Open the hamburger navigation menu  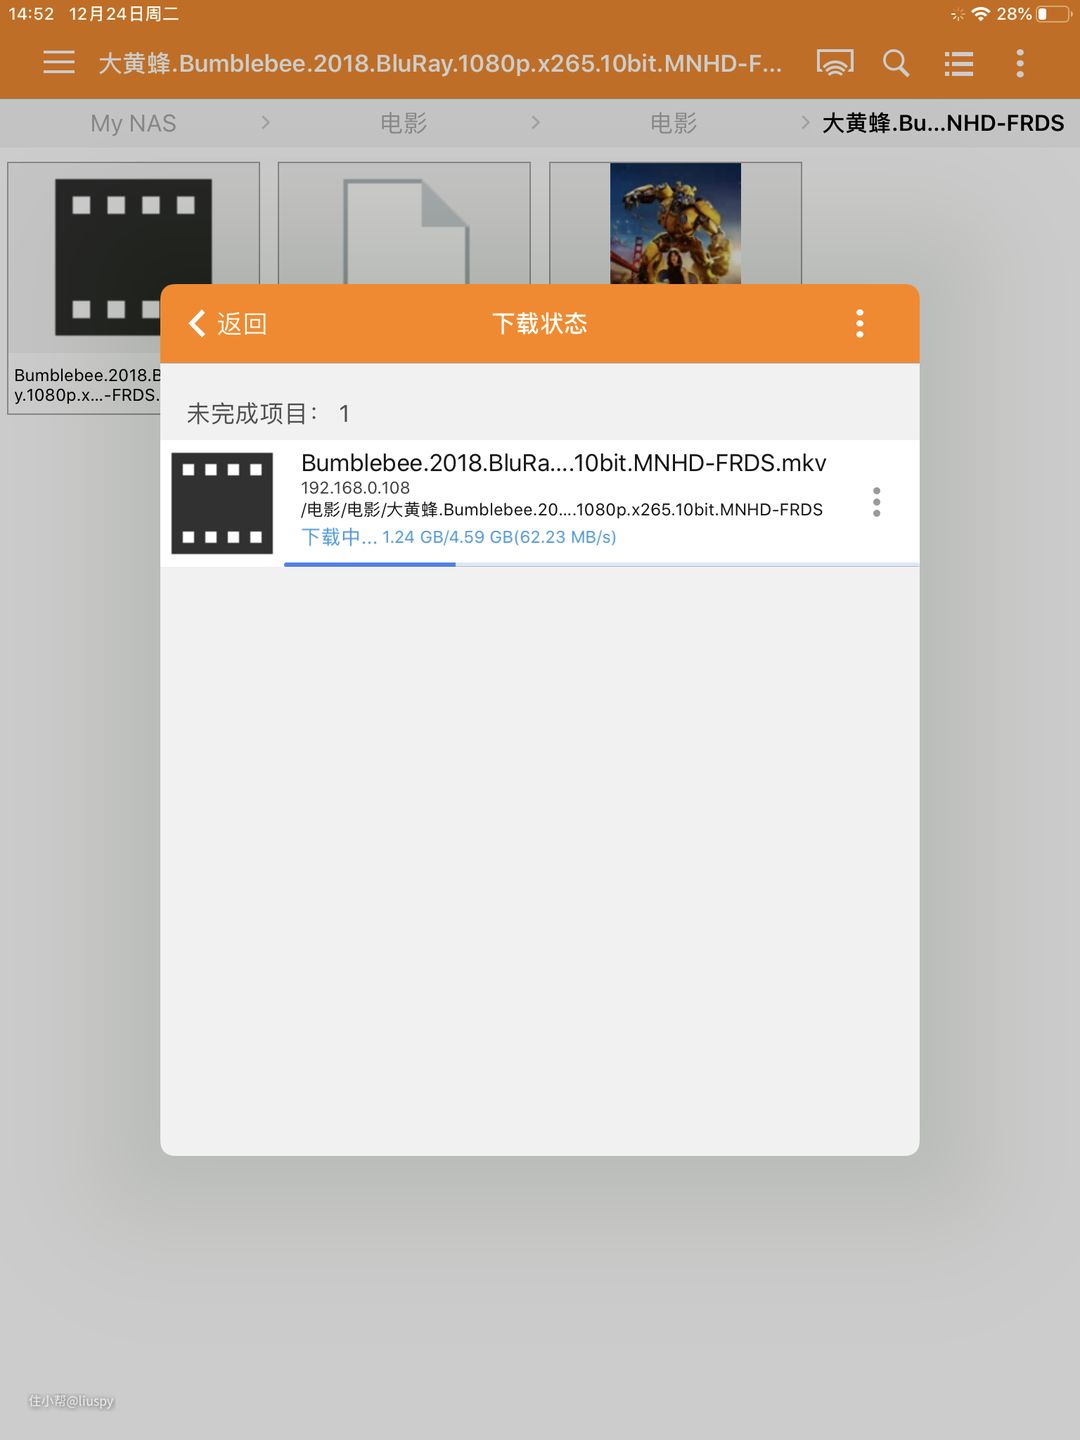(x=59, y=63)
